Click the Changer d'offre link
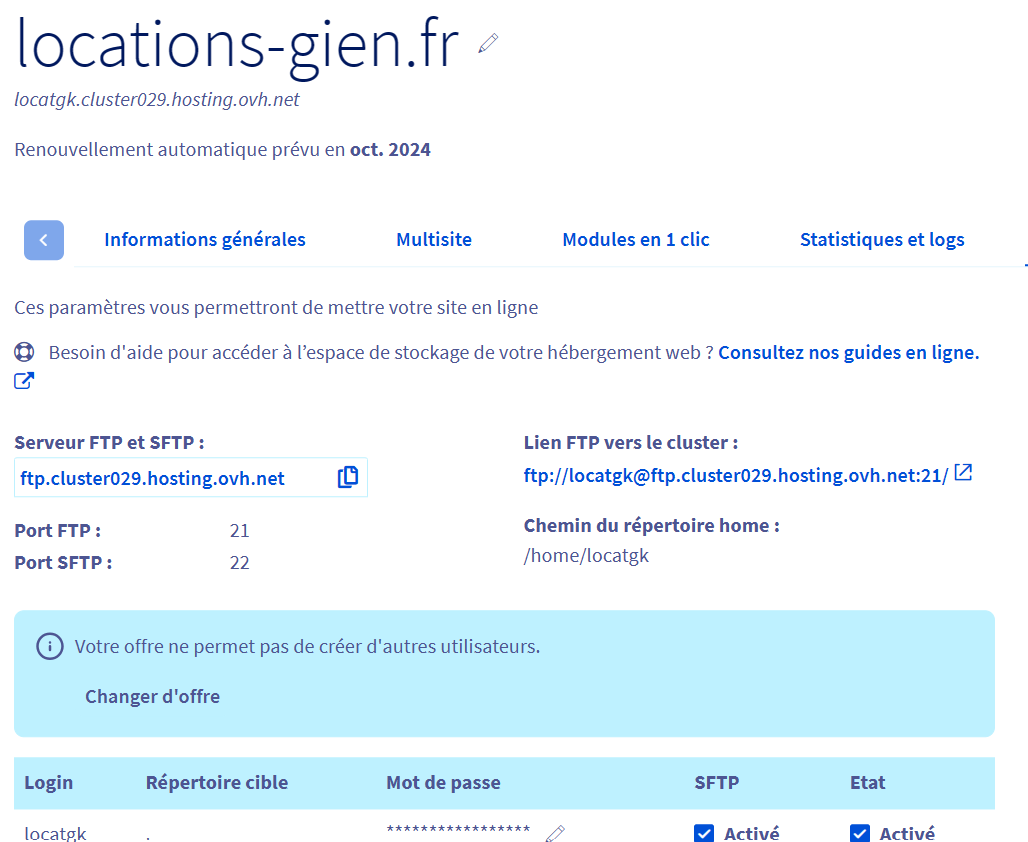Image resolution: width=1028 pixels, height=842 pixels. (x=153, y=696)
